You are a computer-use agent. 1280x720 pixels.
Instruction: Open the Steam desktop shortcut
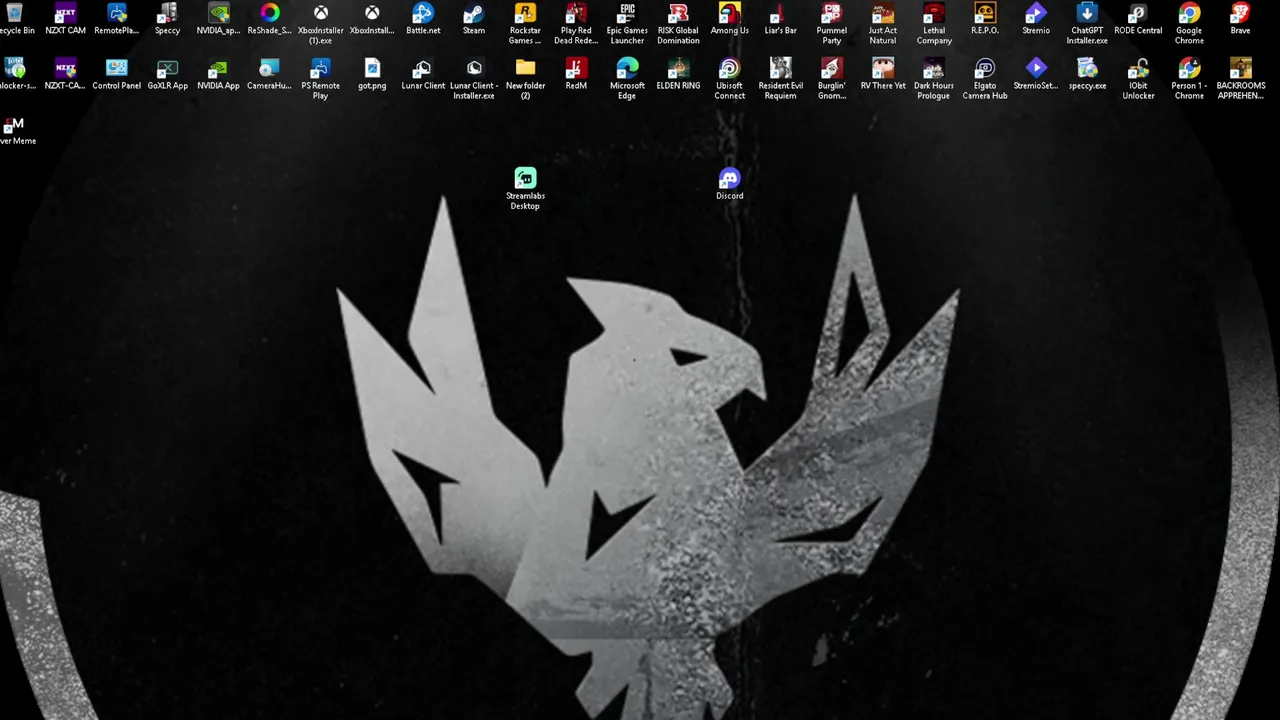click(474, 13)
